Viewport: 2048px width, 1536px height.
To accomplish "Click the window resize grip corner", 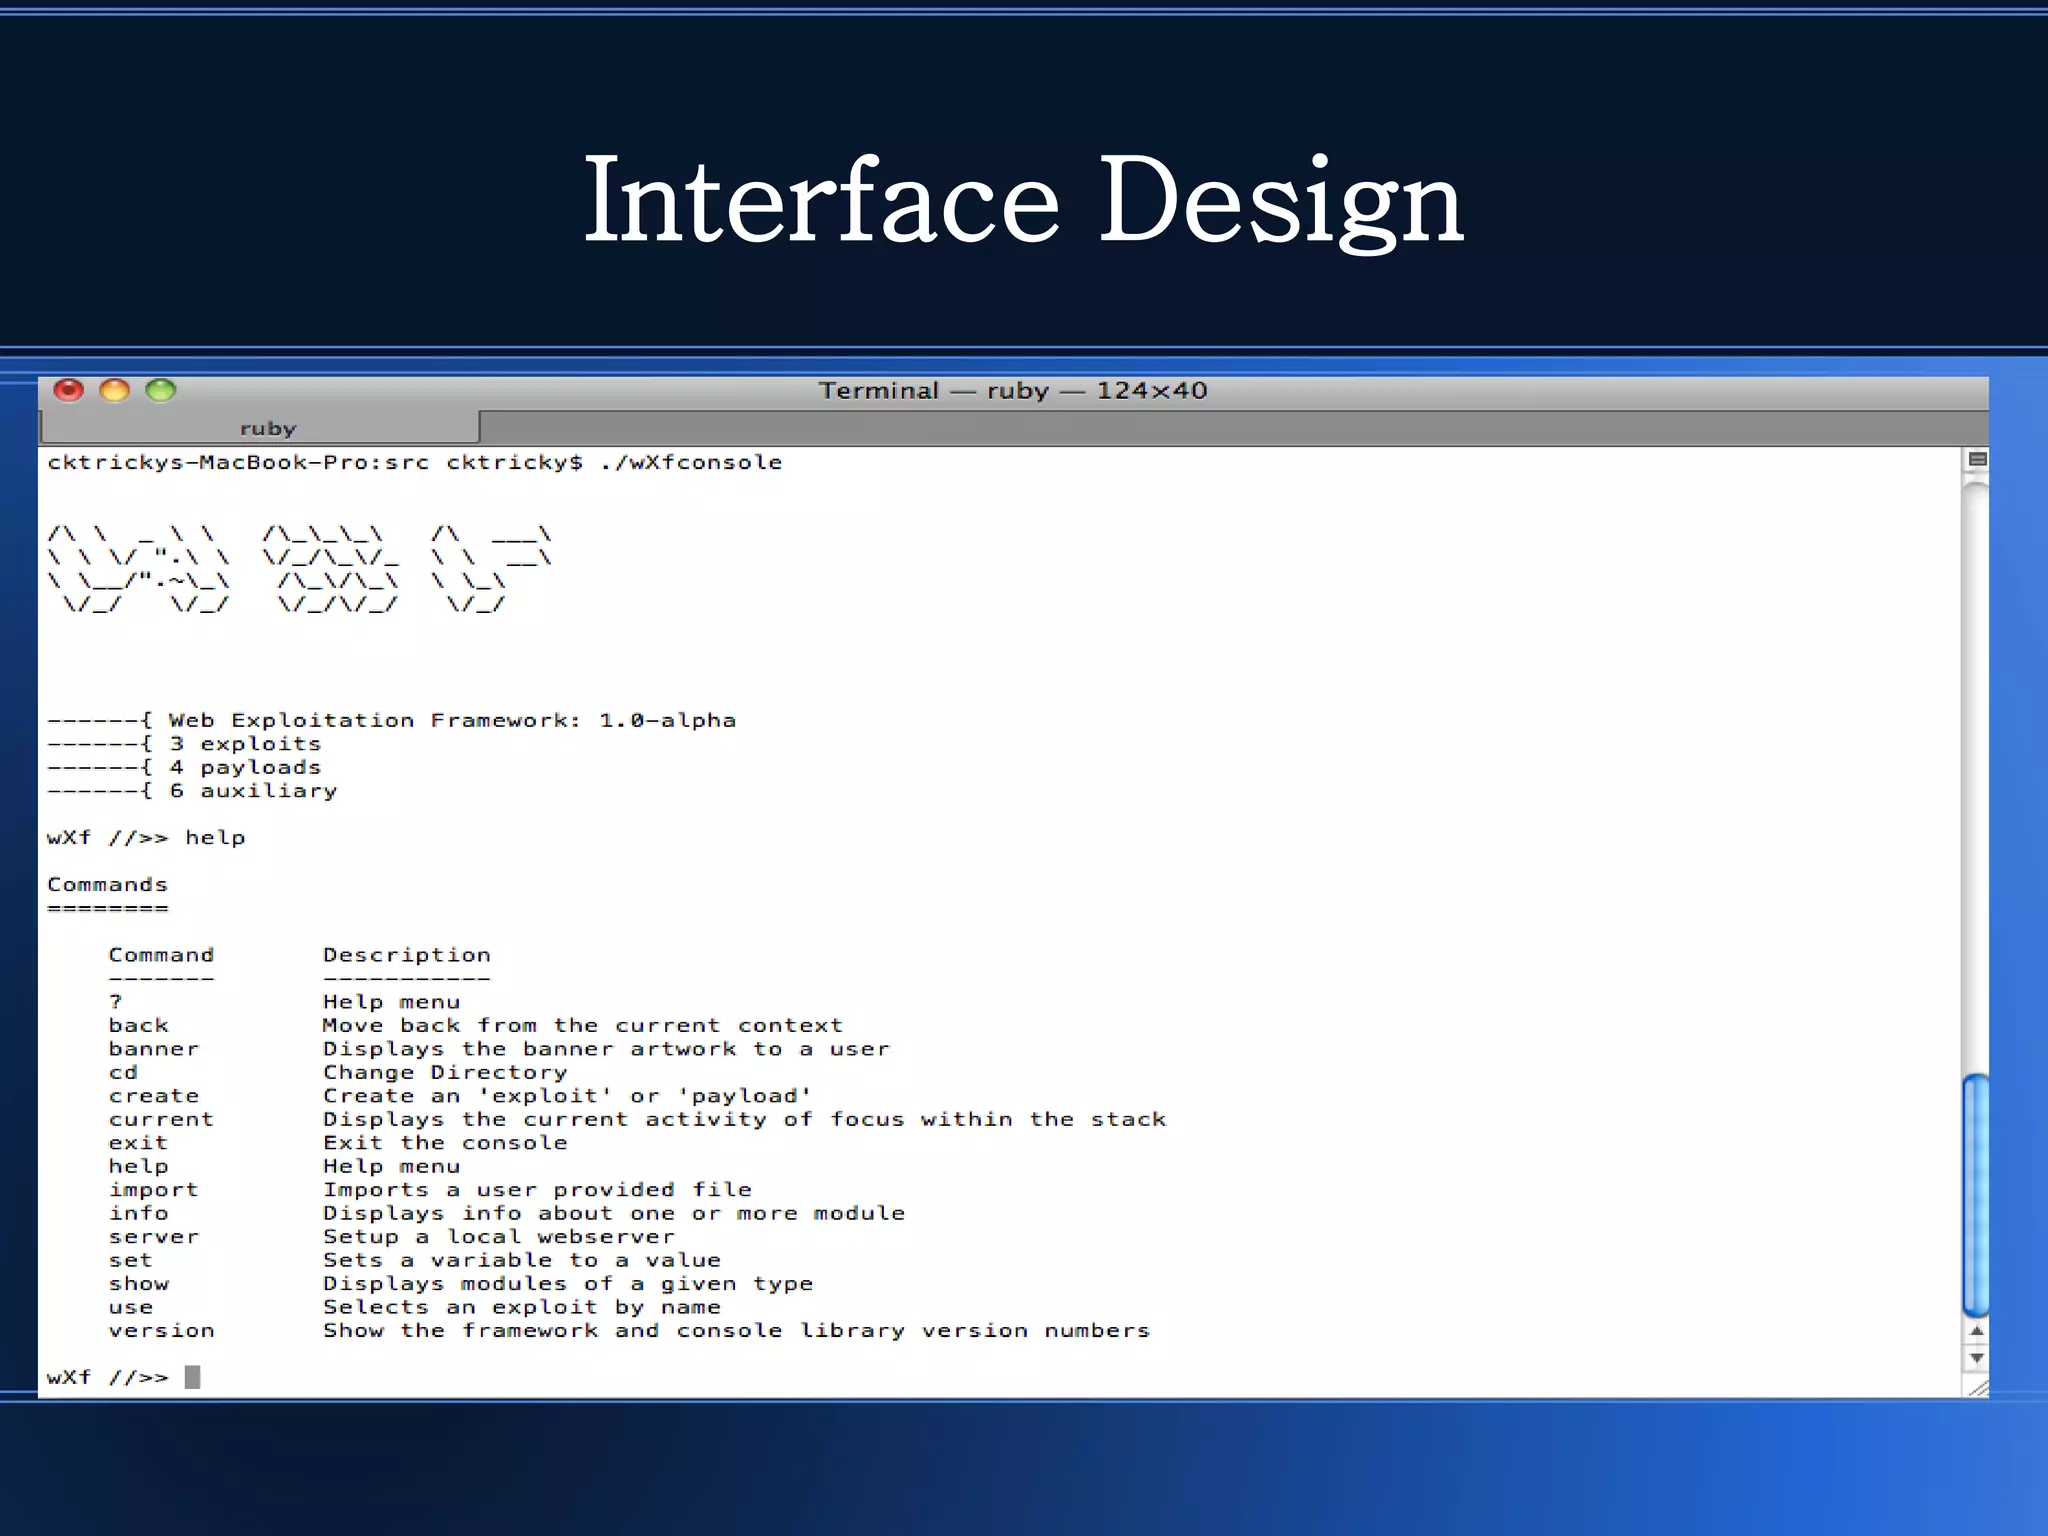I will (x=1977, y=1387).
